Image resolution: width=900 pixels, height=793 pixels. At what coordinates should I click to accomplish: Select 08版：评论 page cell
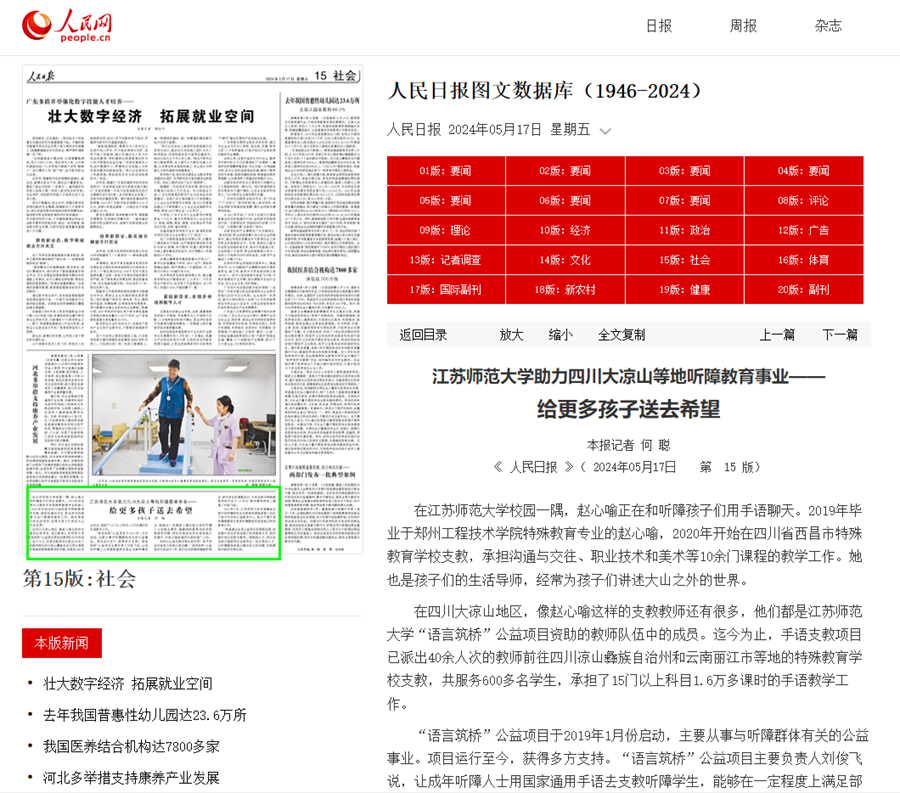803,201
